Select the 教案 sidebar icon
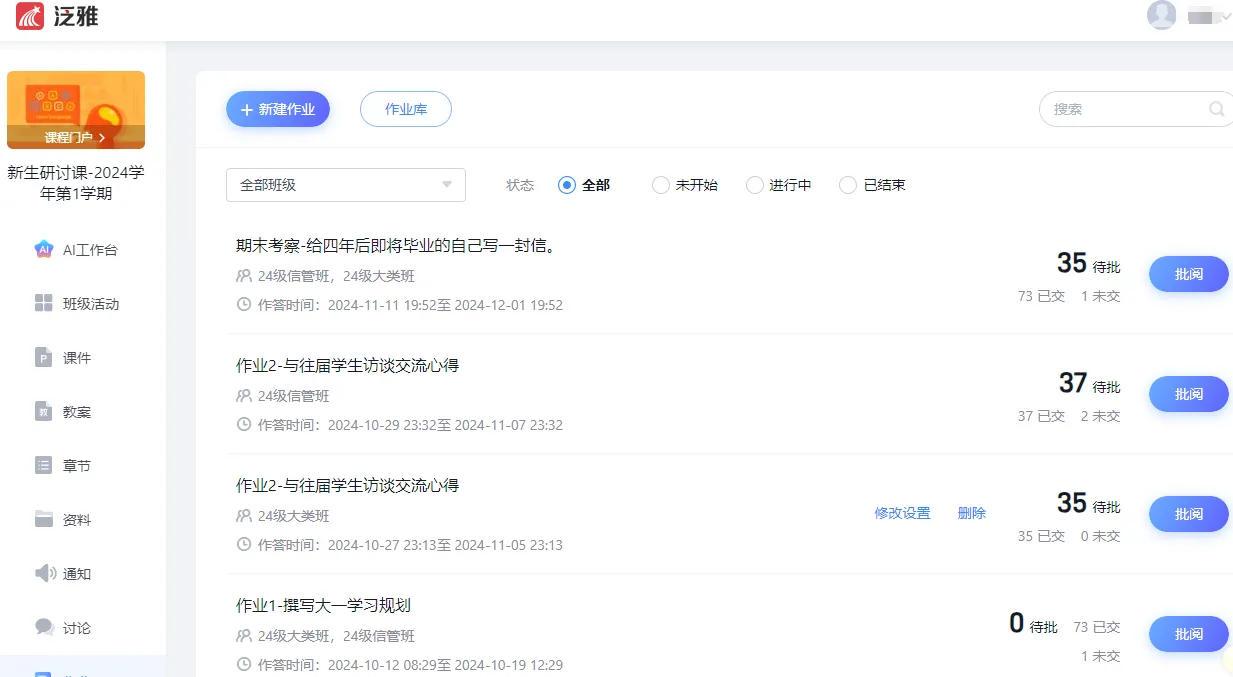The width and height of the screenshot is (1233, 677). [x=44, y=412]
